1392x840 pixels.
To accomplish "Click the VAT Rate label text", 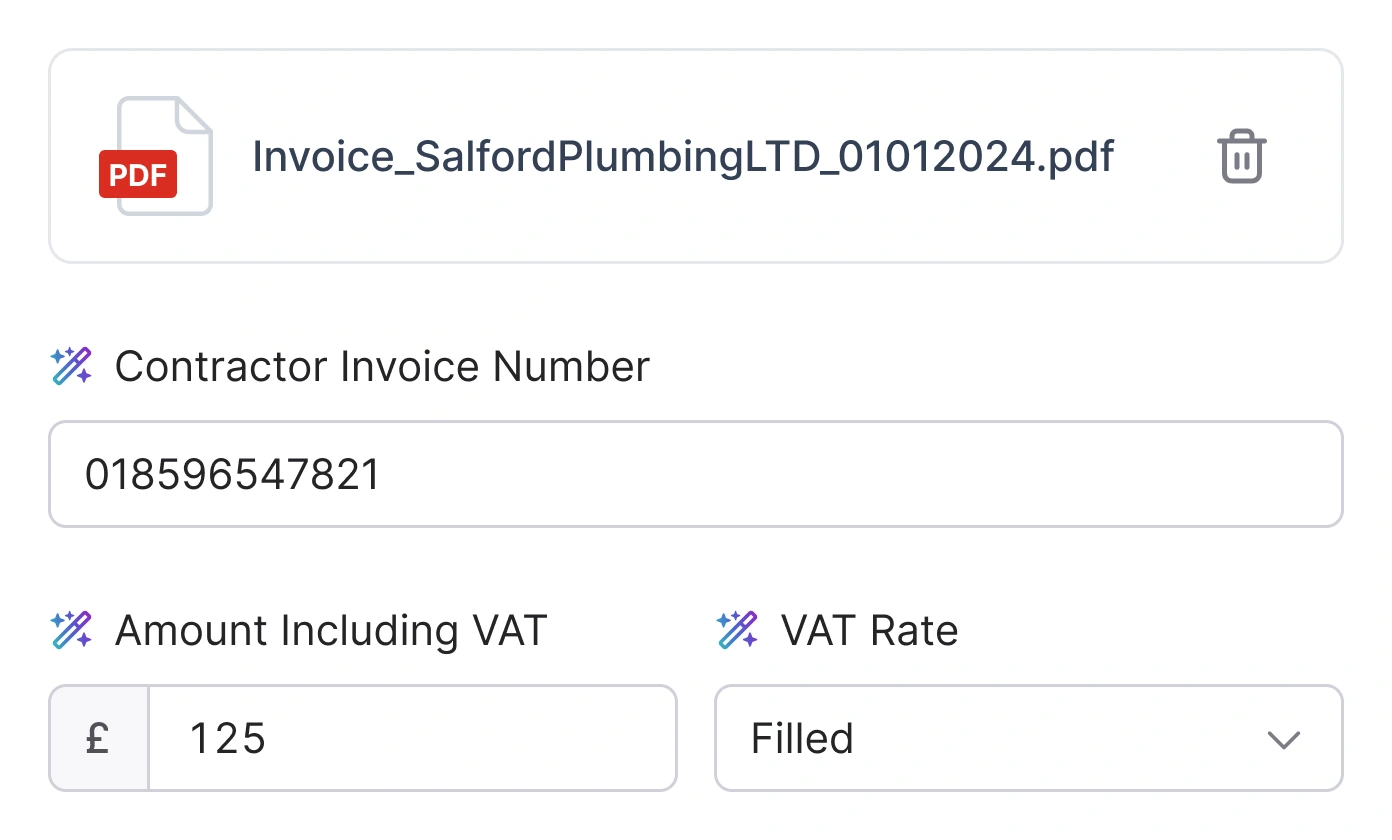I will click(869, 631).
